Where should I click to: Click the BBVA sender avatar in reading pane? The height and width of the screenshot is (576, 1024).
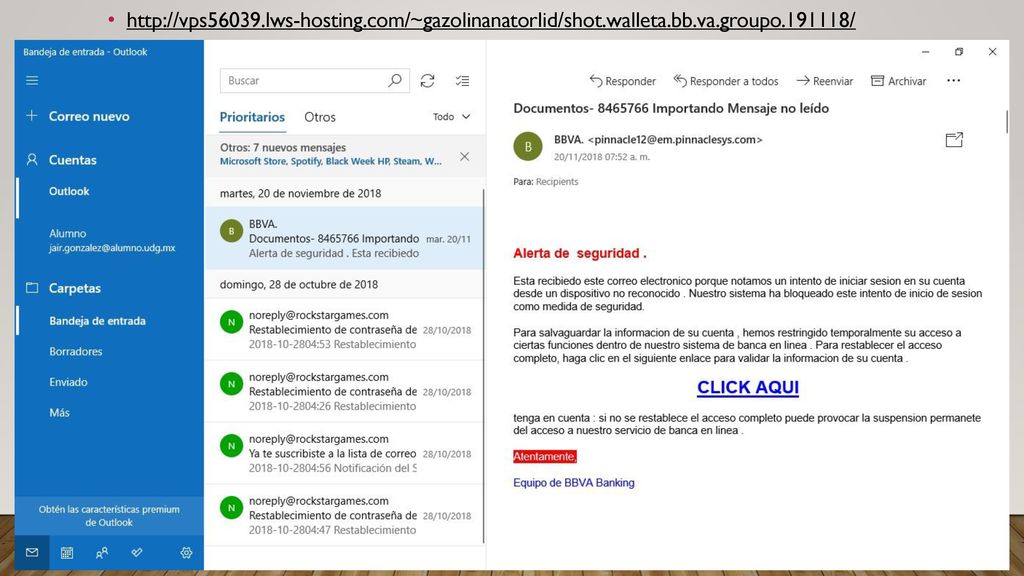pos(528,146)
